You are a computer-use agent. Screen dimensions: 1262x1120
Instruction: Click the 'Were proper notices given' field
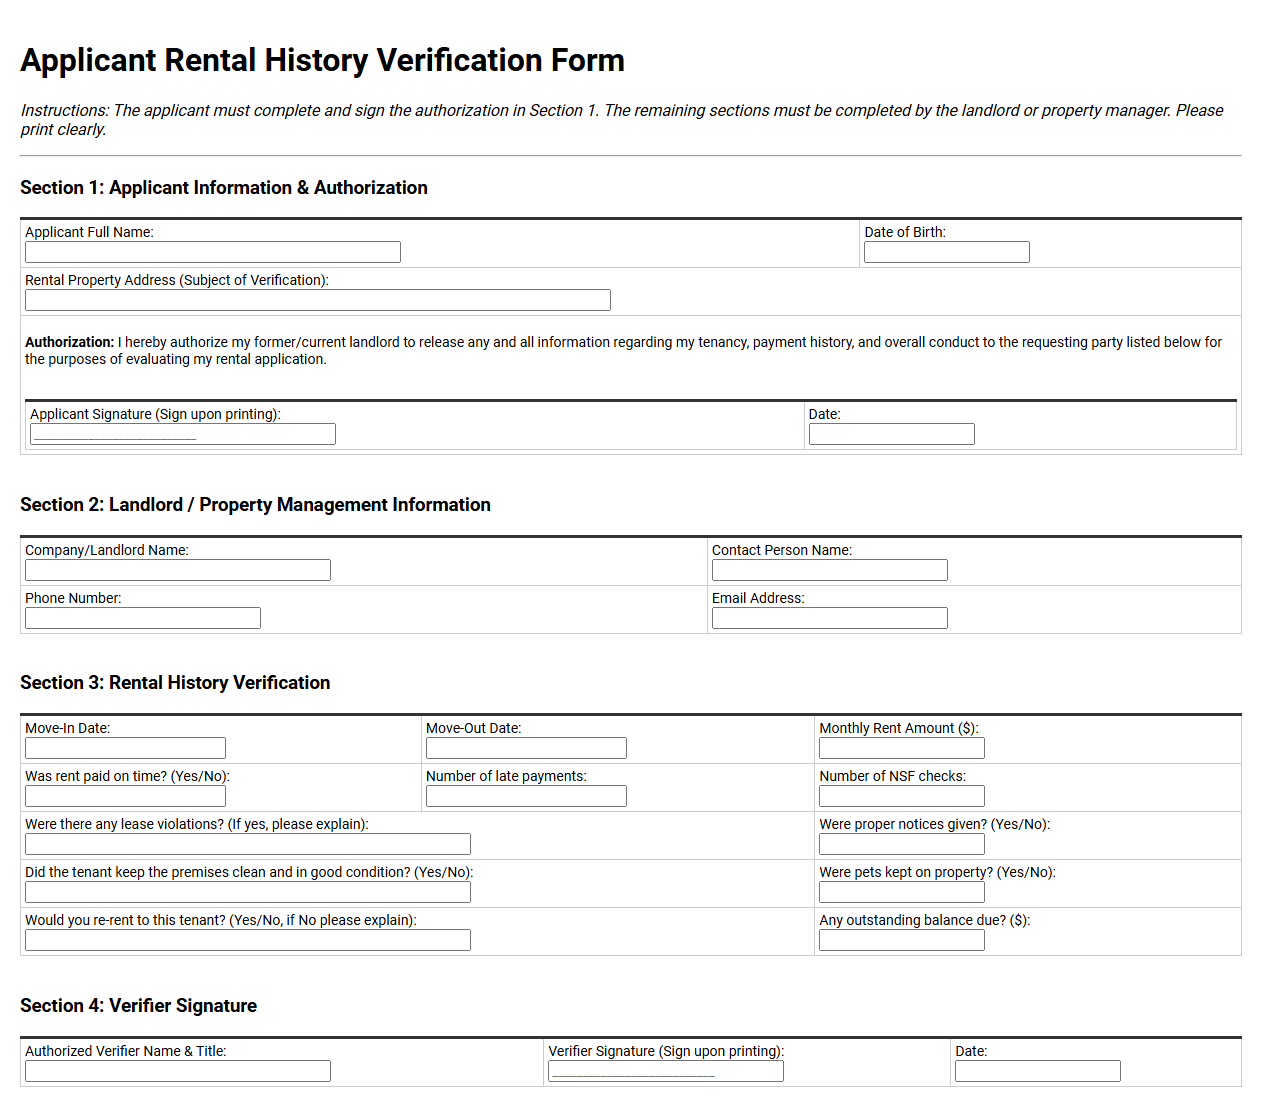[902, 844]
